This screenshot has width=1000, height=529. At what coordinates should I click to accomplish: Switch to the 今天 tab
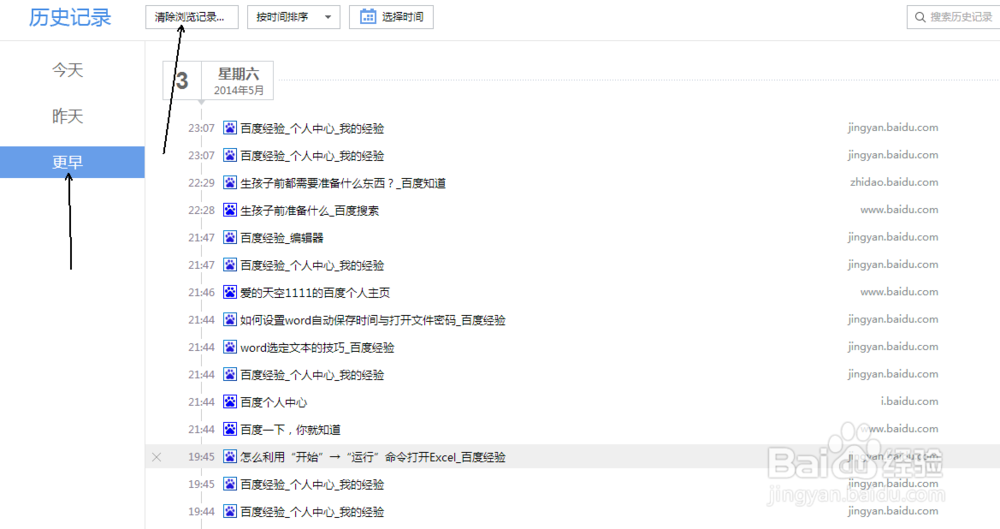[x=68, y=70]
